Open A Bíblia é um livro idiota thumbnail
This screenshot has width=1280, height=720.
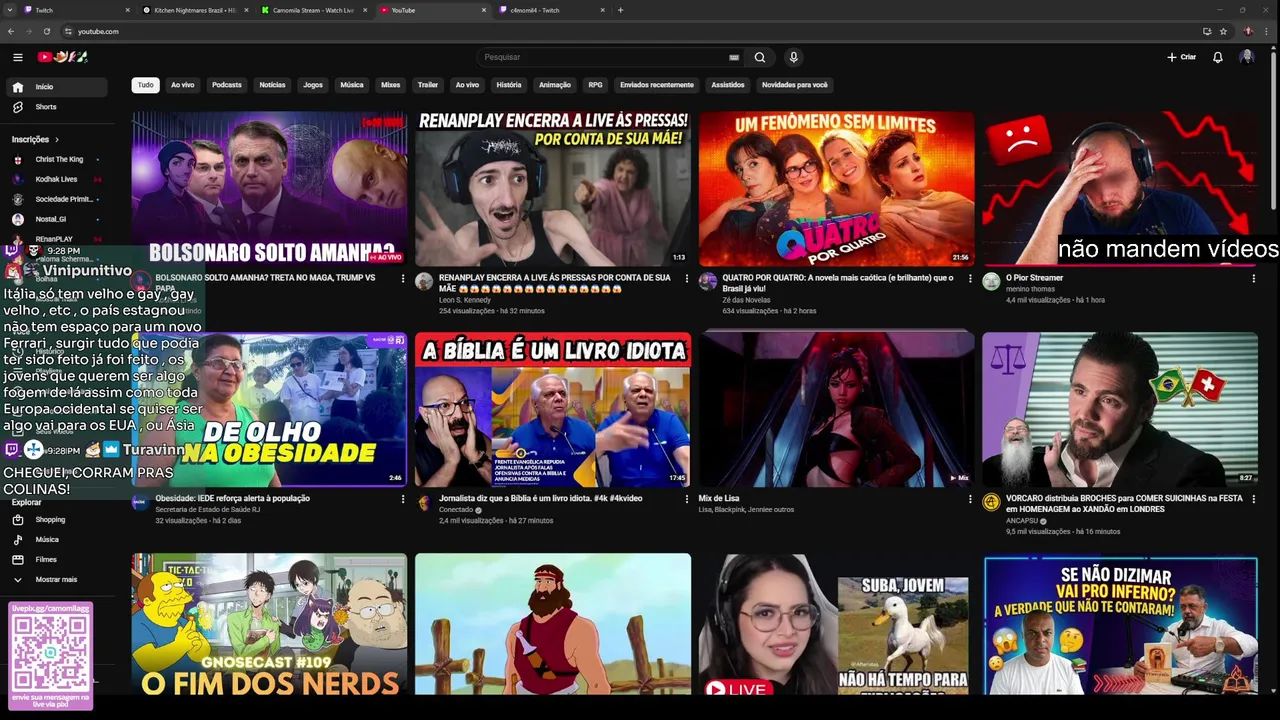(x=553, y=410)
